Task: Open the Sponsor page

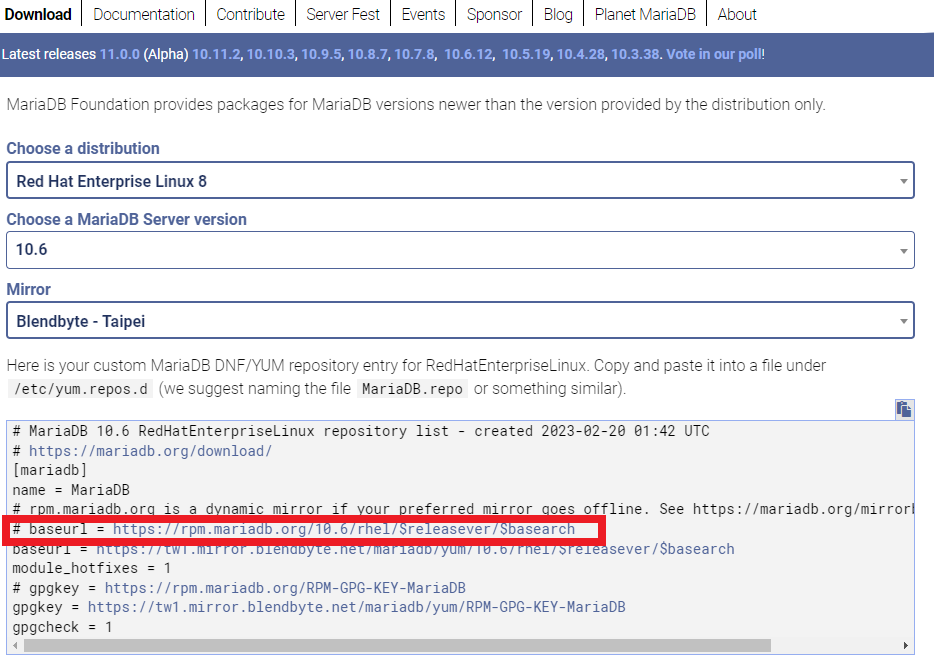Action: pyautogui.click(x=494, y=14)
